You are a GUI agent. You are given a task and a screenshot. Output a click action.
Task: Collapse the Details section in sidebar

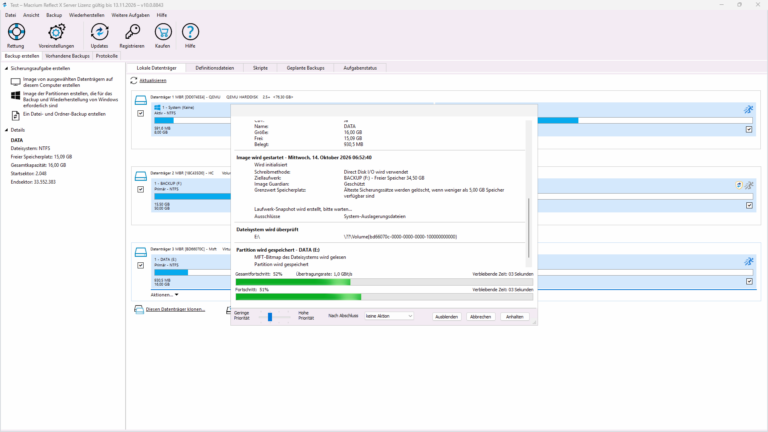point(6,130)
